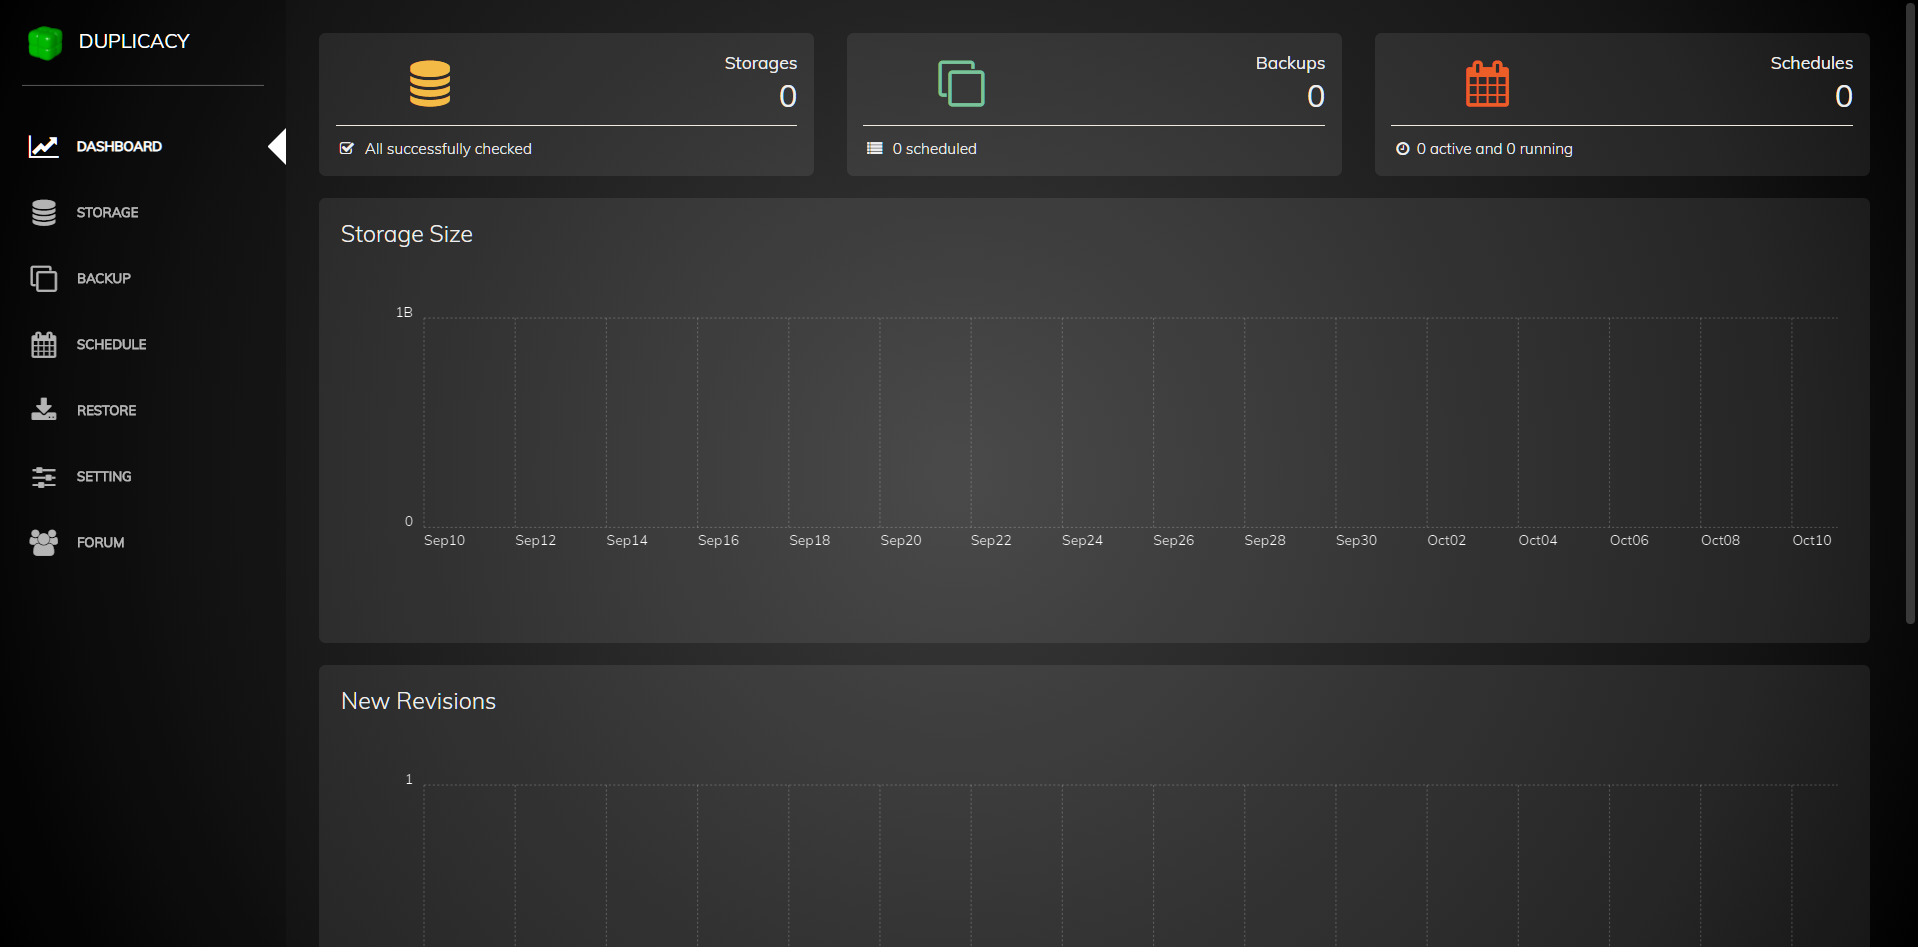
Task: Open Storage via the database stack icon
Action: [x=43, y=213]
